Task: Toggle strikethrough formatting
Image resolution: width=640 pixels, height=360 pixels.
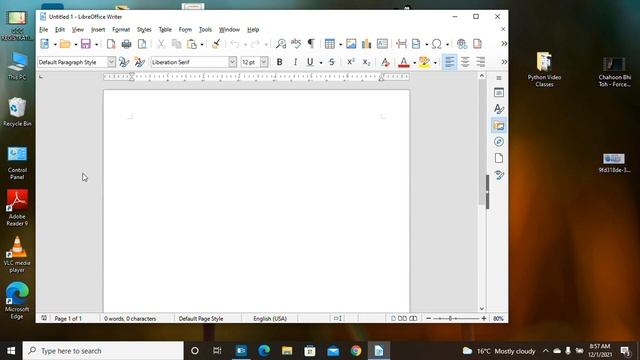Action: (x=332, y=62)
